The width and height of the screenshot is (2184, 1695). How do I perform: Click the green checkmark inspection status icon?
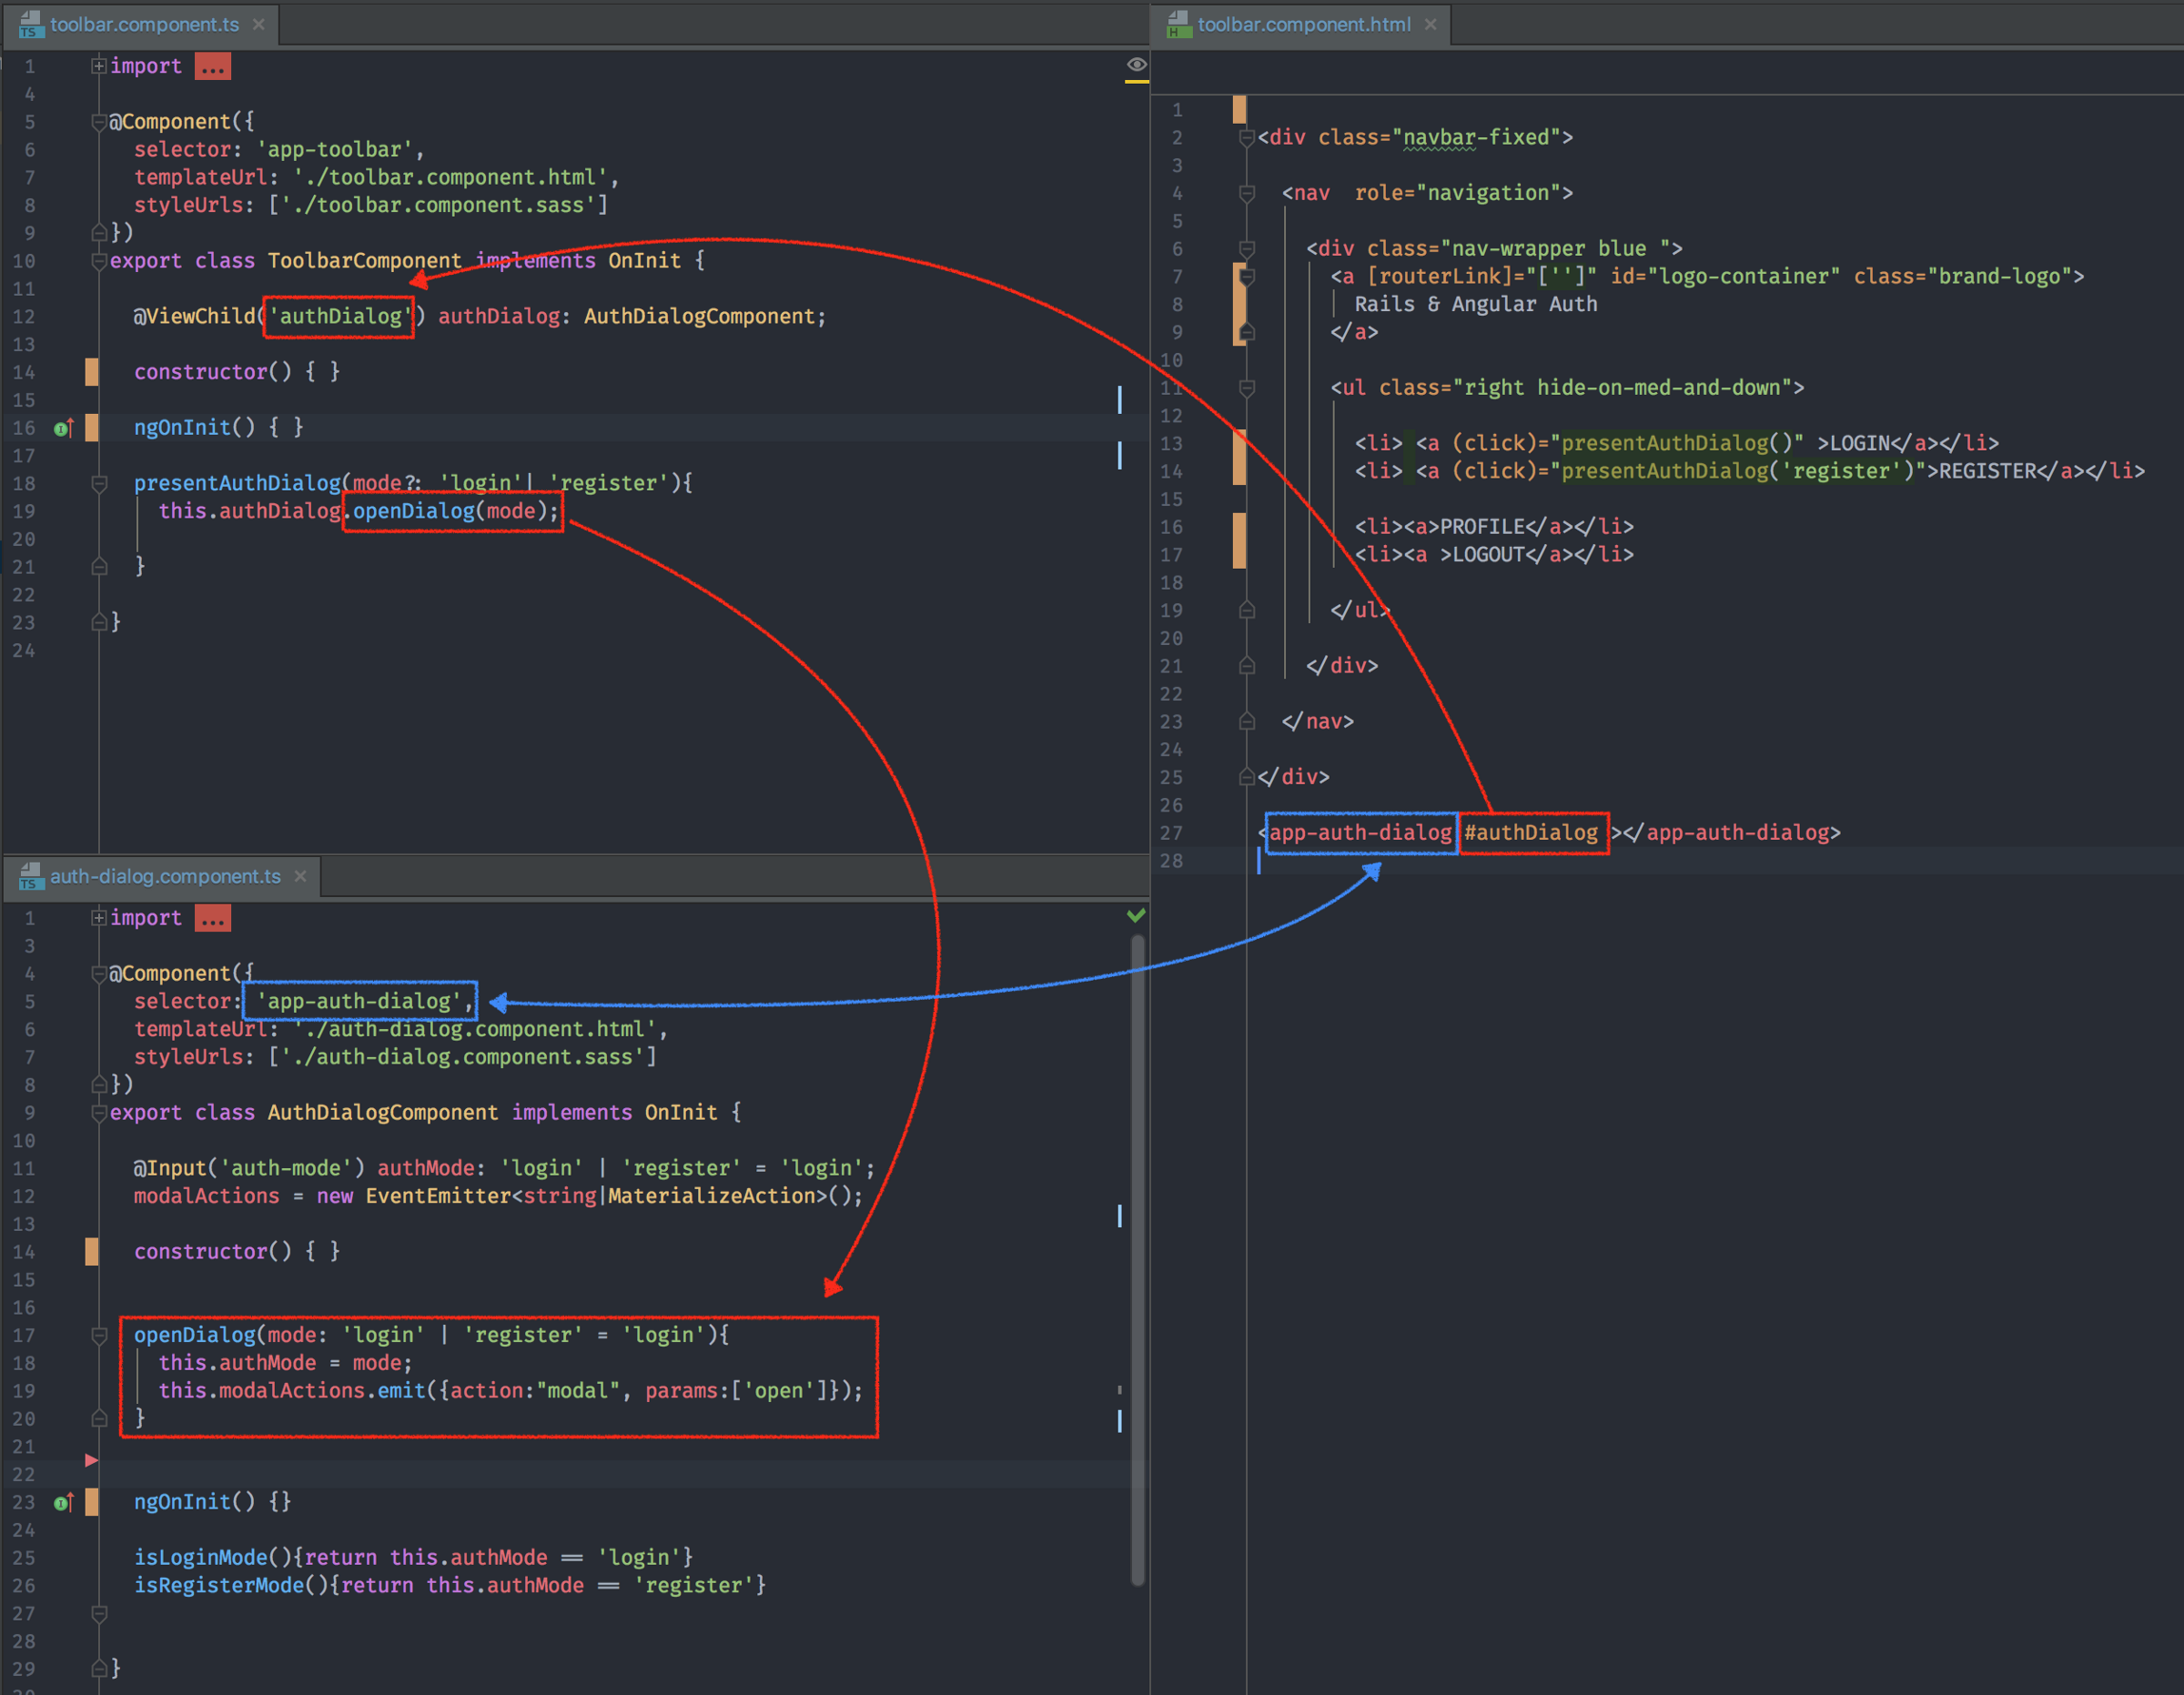coord(1136,915)
